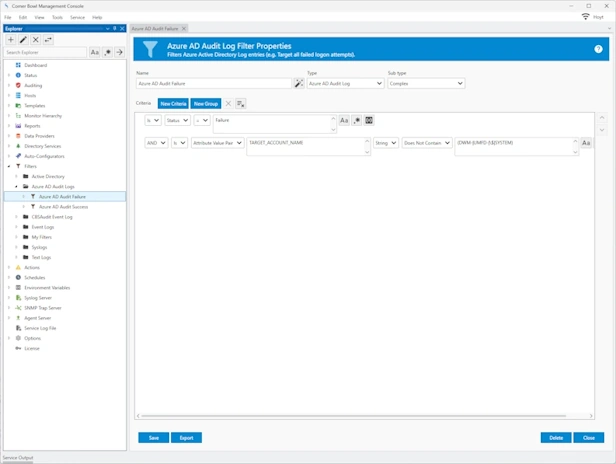Screen dimensions: 616x464
Task: Click the help question mark icon
Action: click(x=598, y=49)
